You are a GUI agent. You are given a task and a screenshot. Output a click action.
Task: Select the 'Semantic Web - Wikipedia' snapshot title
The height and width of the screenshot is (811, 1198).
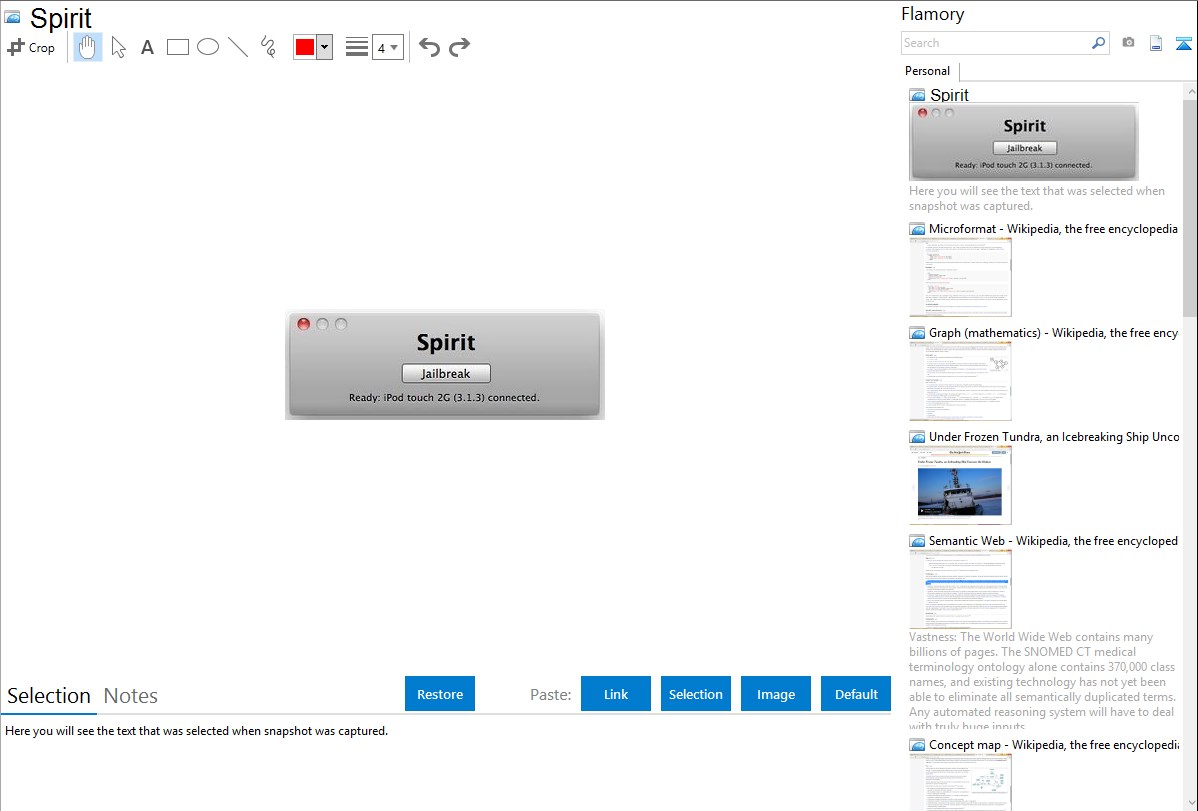click(x=1054, y=541)
